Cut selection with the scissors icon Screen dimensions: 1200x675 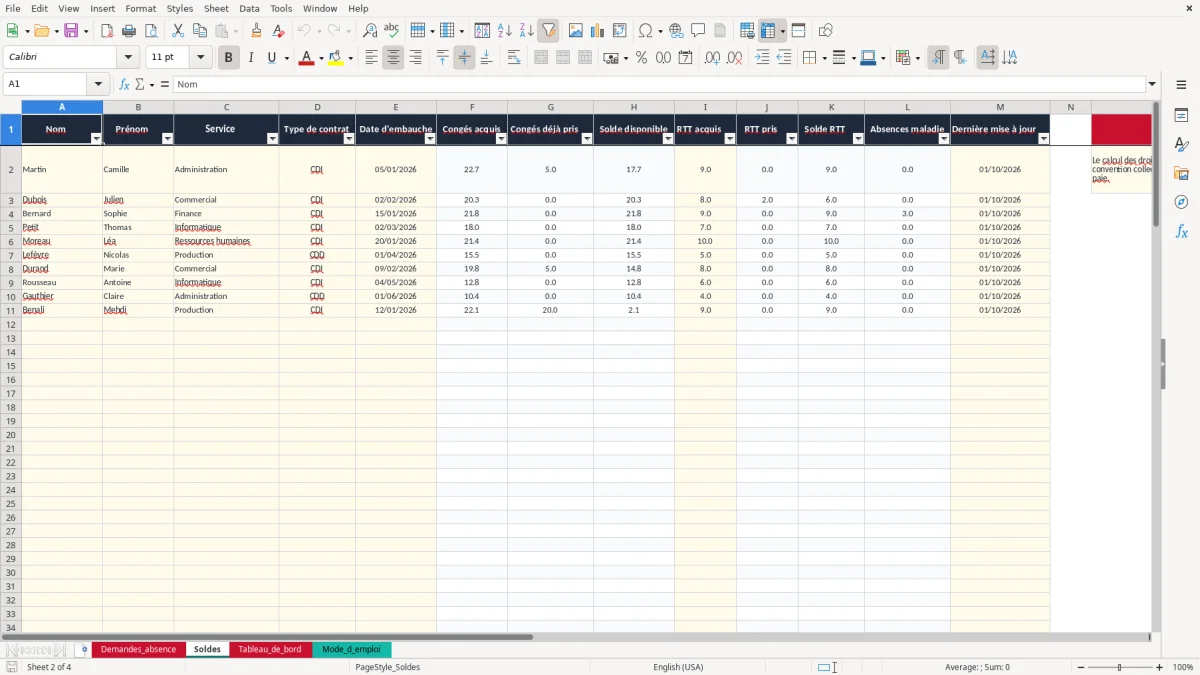[178, 31]
